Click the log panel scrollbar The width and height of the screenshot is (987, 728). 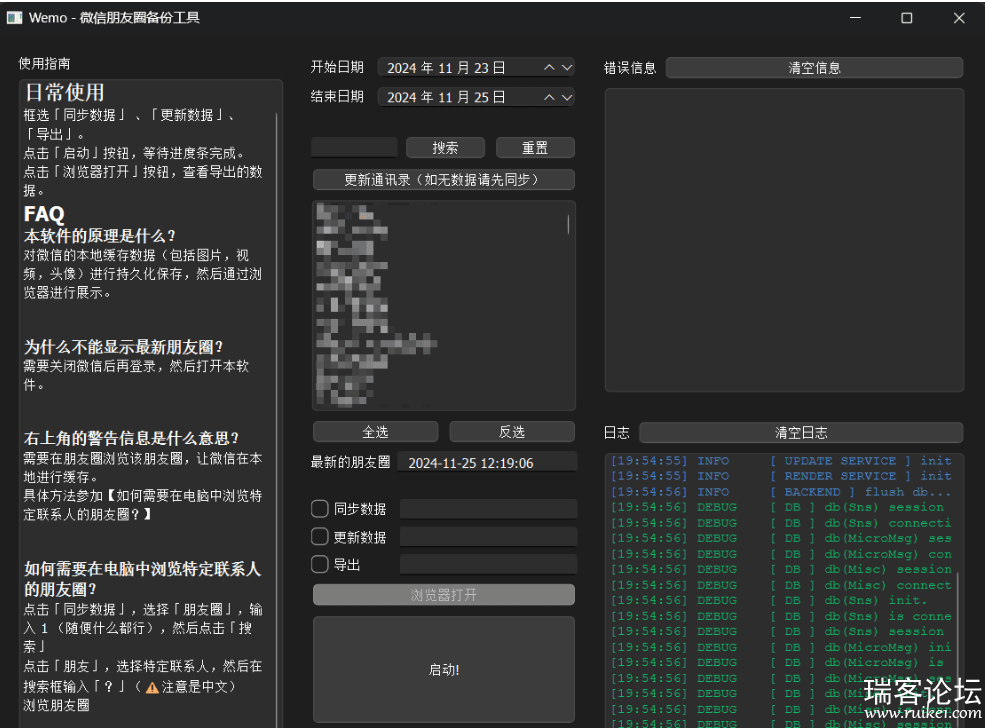957,648
